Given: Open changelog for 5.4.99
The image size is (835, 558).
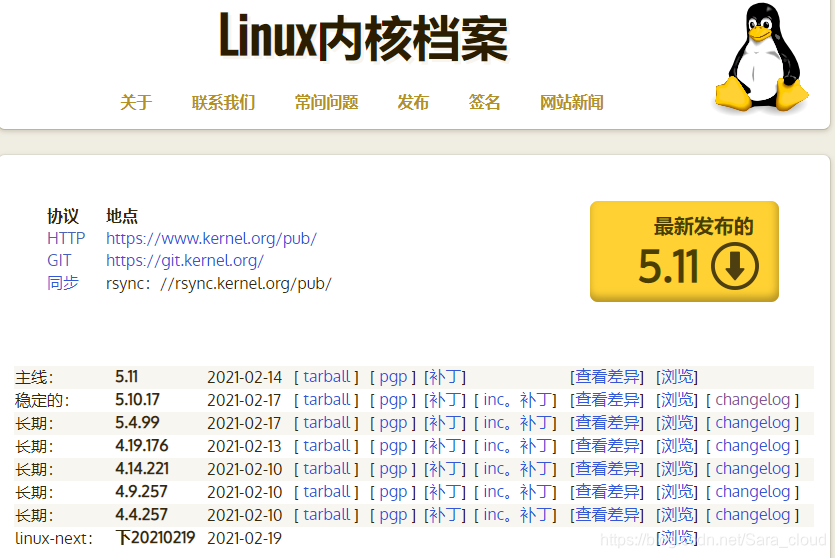Looking at the screenshot, I should pyautogui.click(x=752, y=423).
